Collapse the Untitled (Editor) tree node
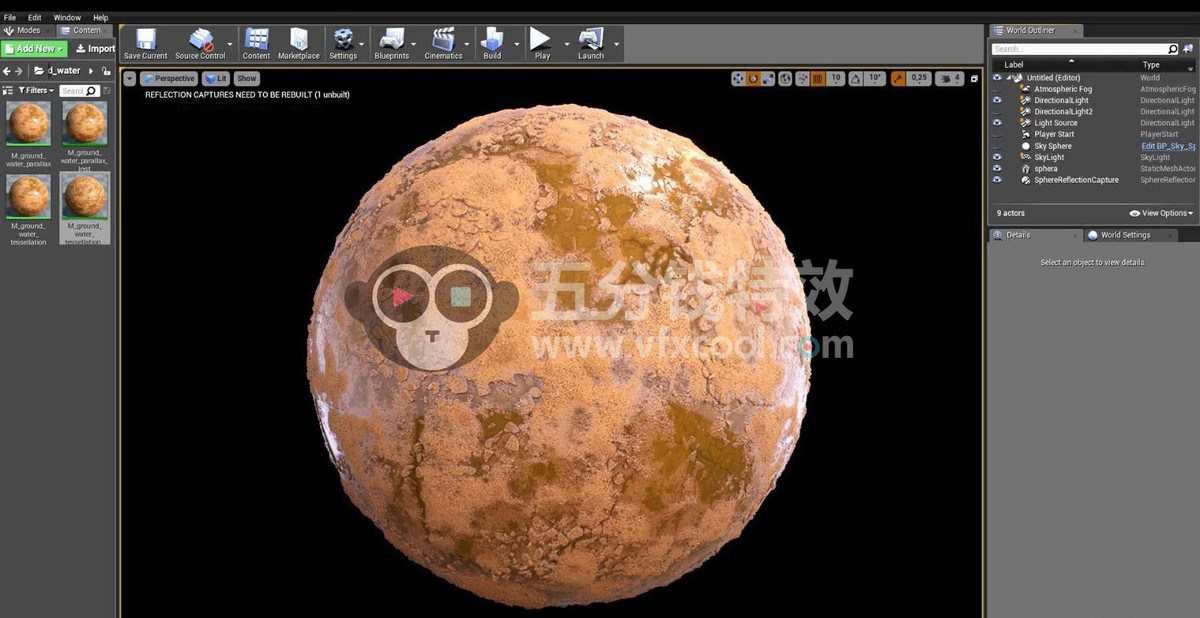The height and width of the screenshot is (618, 1200). (x=1008, y=77)
